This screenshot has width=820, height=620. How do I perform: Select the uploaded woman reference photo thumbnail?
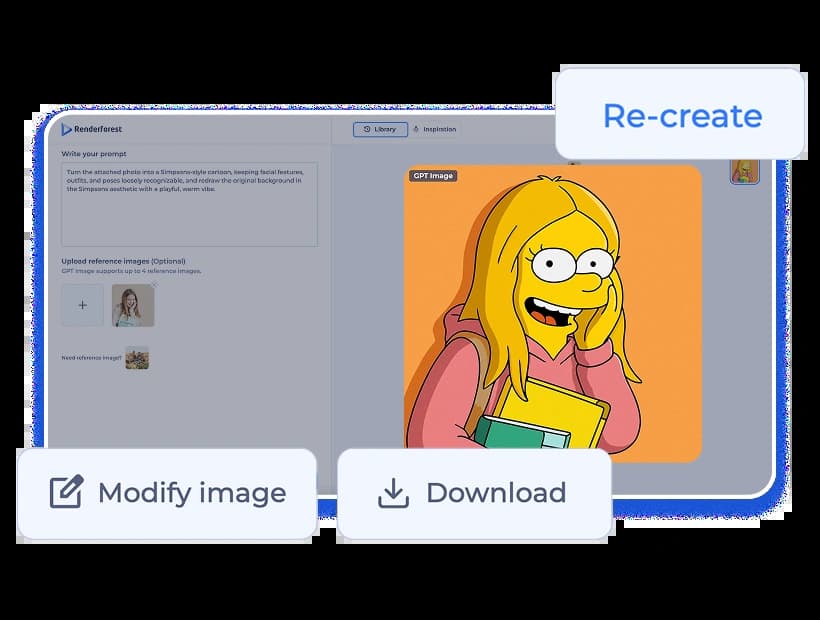(133, 306)
